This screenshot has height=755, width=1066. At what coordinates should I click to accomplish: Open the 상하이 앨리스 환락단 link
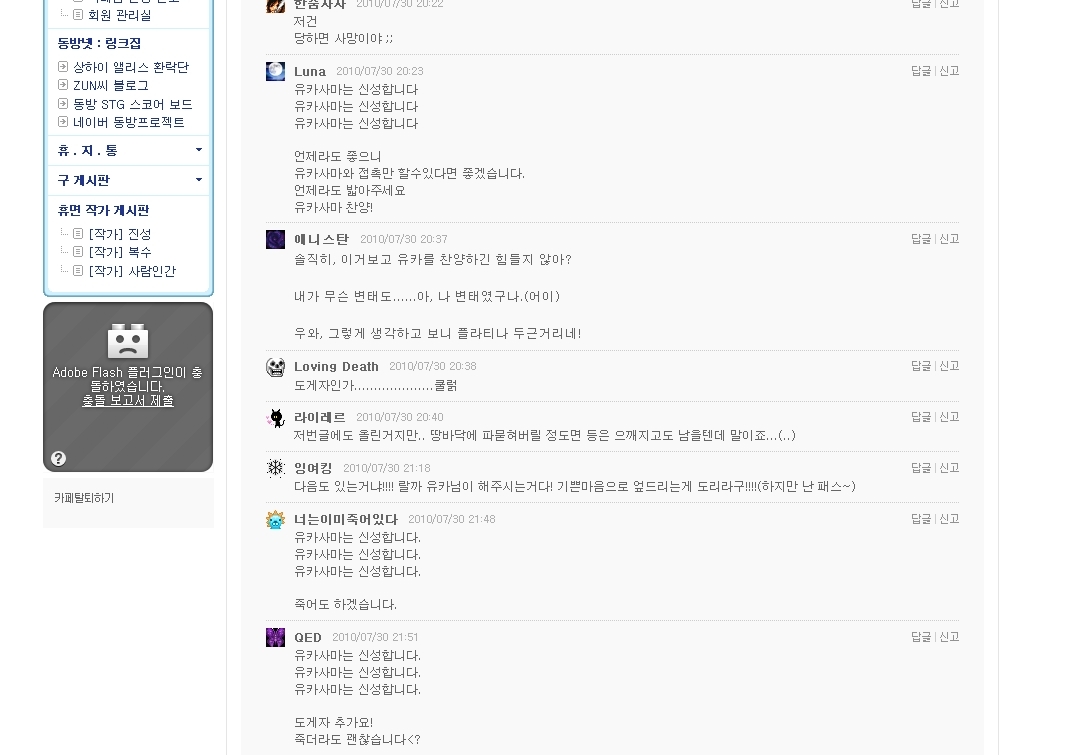point(131,67)
